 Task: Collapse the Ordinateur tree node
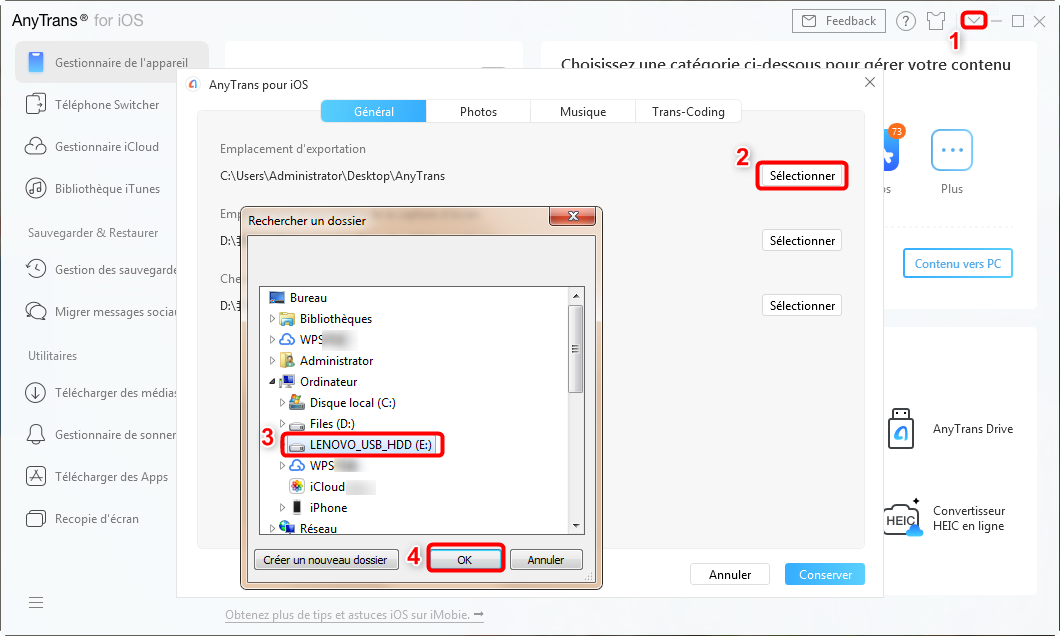[x=271, y=382]
